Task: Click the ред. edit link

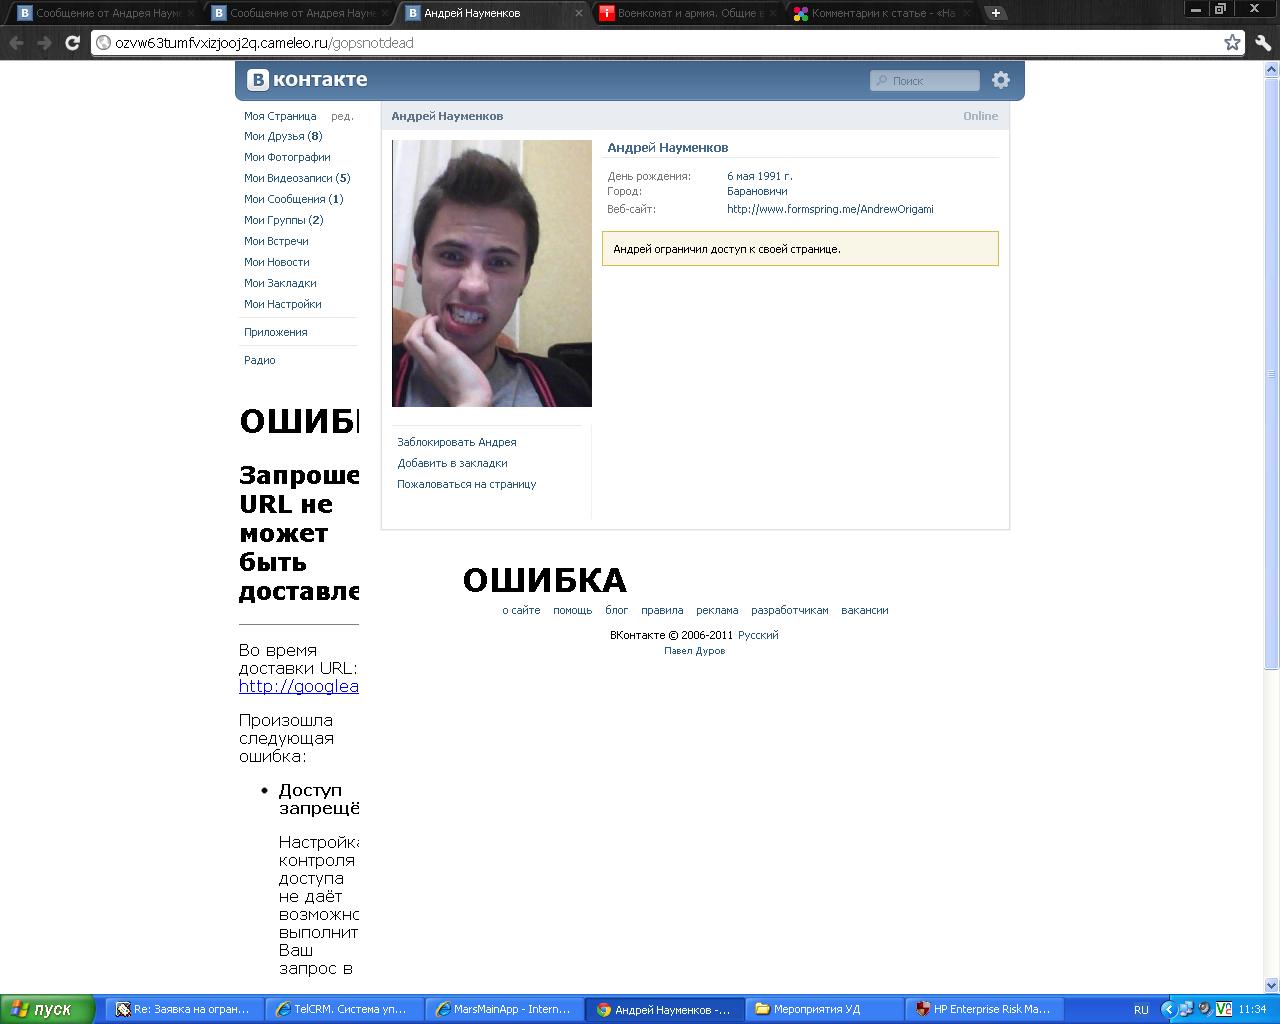Action: click(x=342, y=116)
